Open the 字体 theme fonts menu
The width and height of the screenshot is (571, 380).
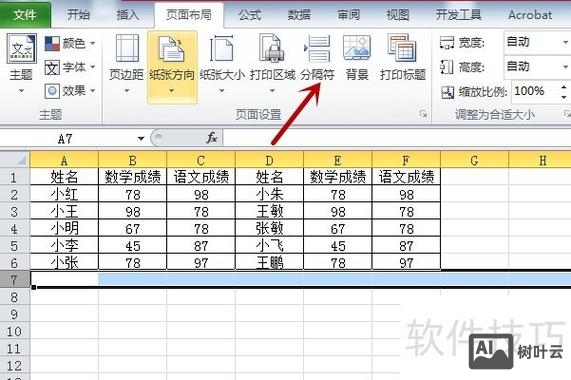click(70, 67)
